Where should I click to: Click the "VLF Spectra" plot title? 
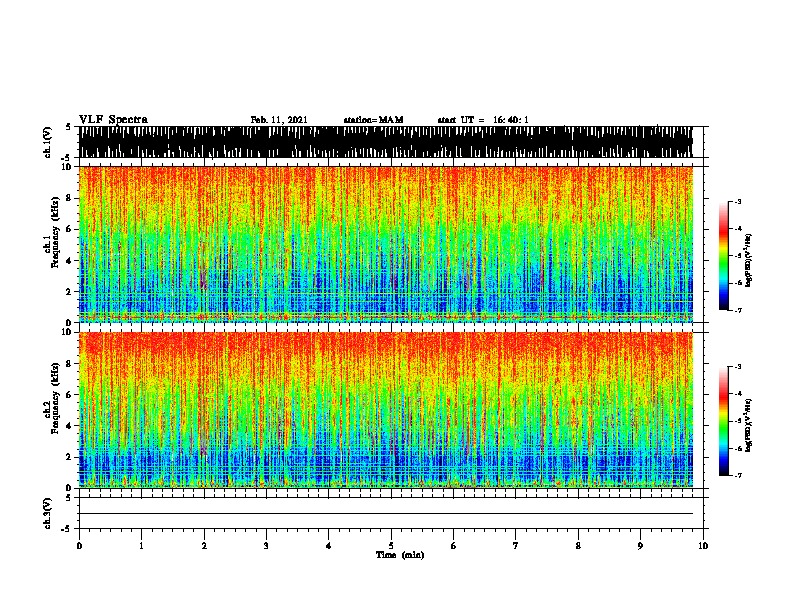113,120
